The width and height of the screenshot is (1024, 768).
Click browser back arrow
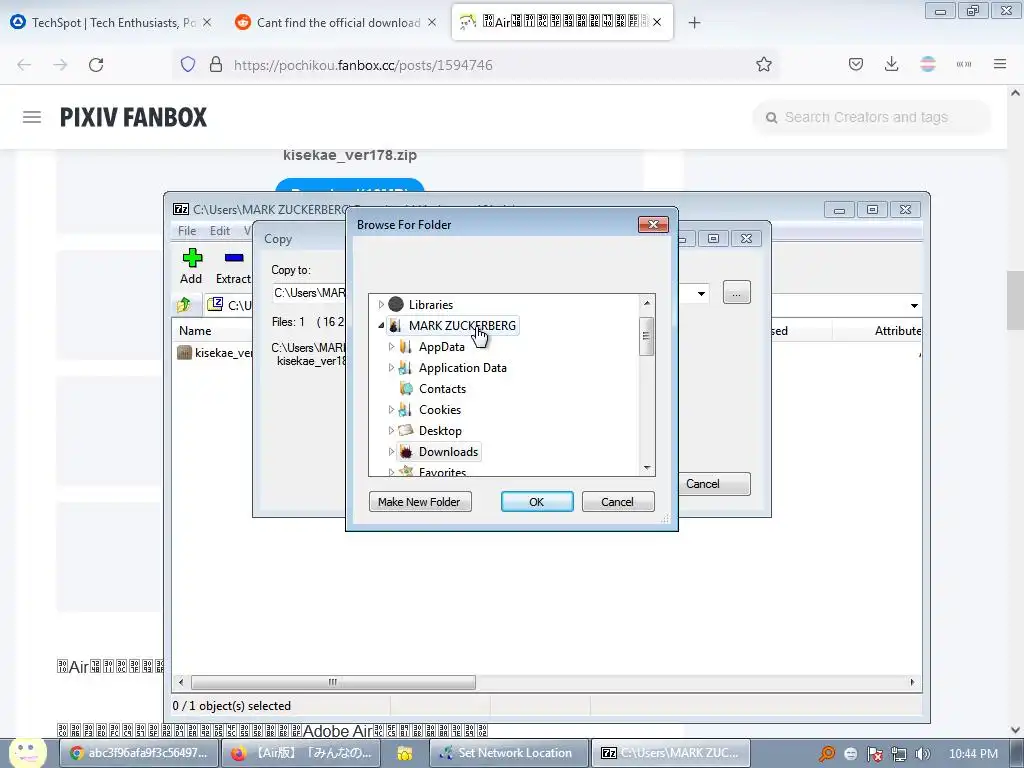point(24,65)
